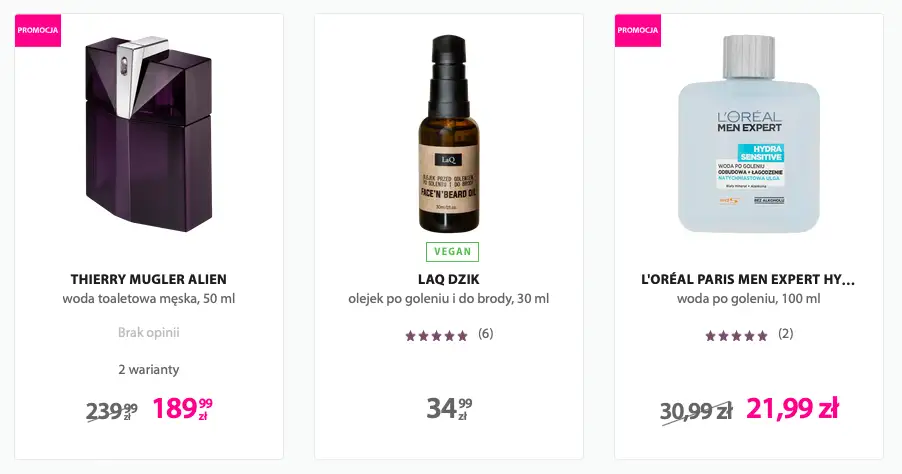Open the Thierry Mugler Alien product title
The width and height of the screenshot is (902, 474).
point(149,279)
